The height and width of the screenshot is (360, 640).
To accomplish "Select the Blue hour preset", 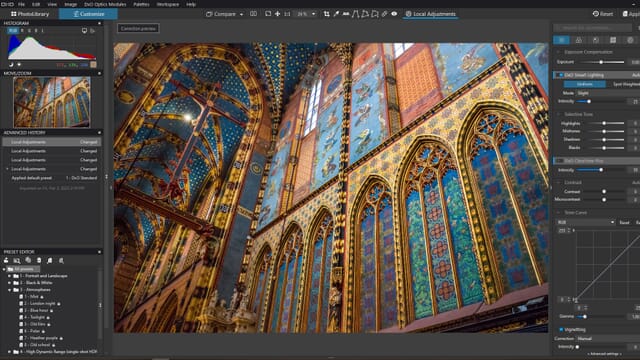I will point(36,311).
